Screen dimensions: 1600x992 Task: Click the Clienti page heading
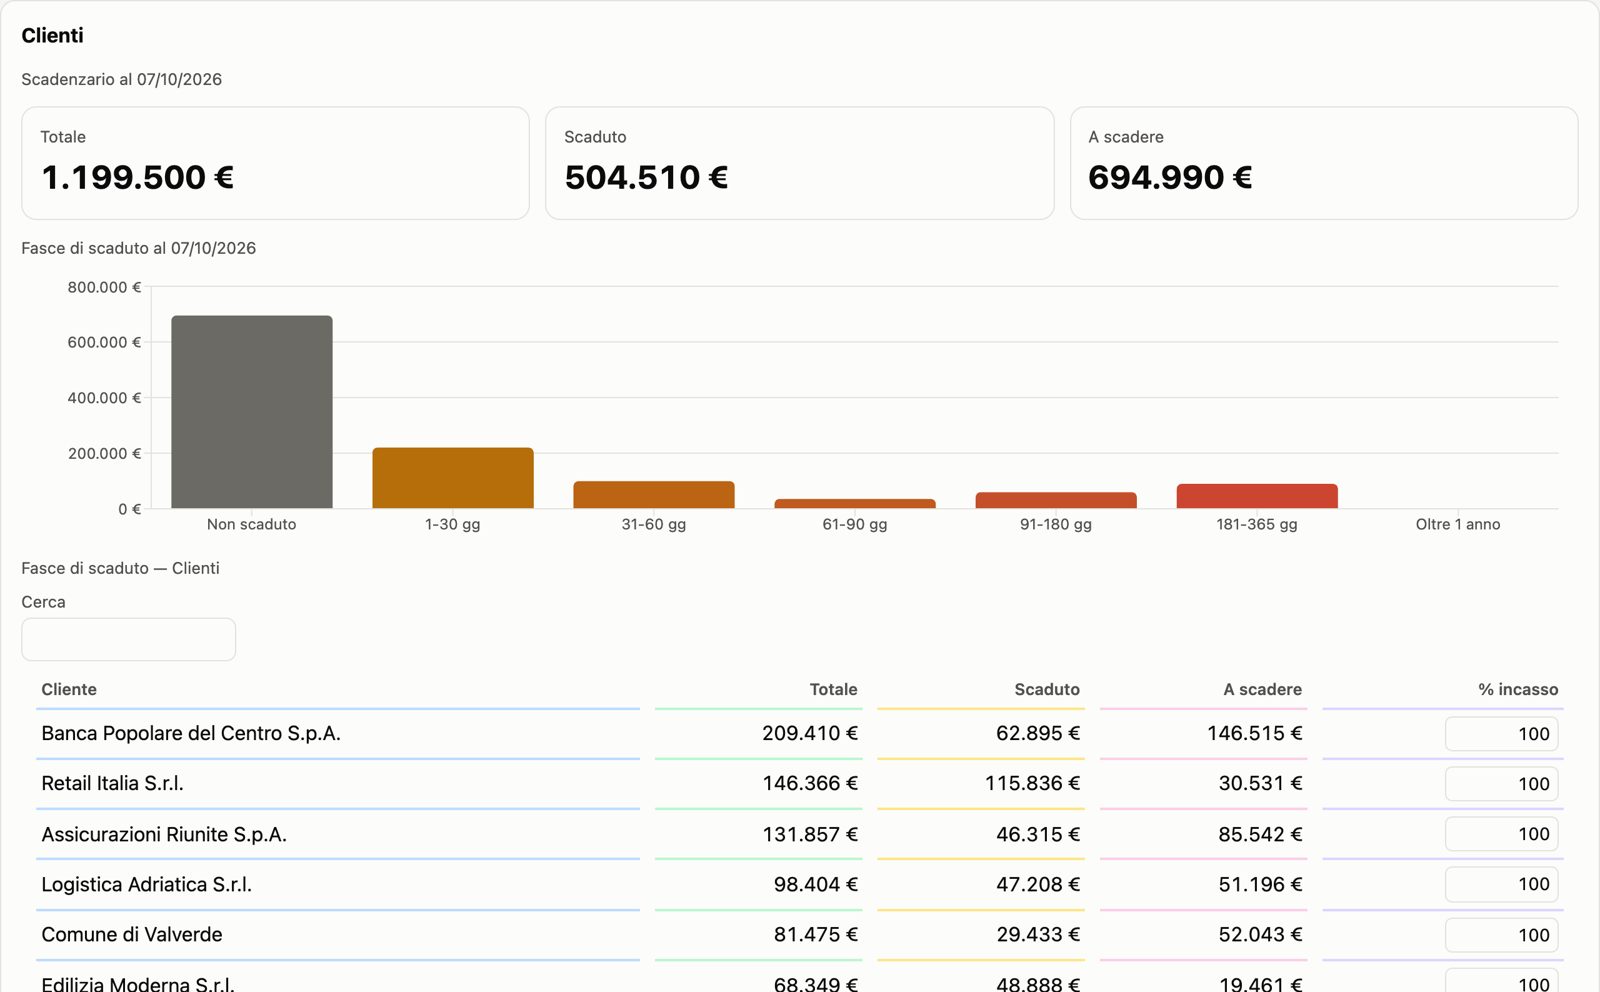(52, 35)
